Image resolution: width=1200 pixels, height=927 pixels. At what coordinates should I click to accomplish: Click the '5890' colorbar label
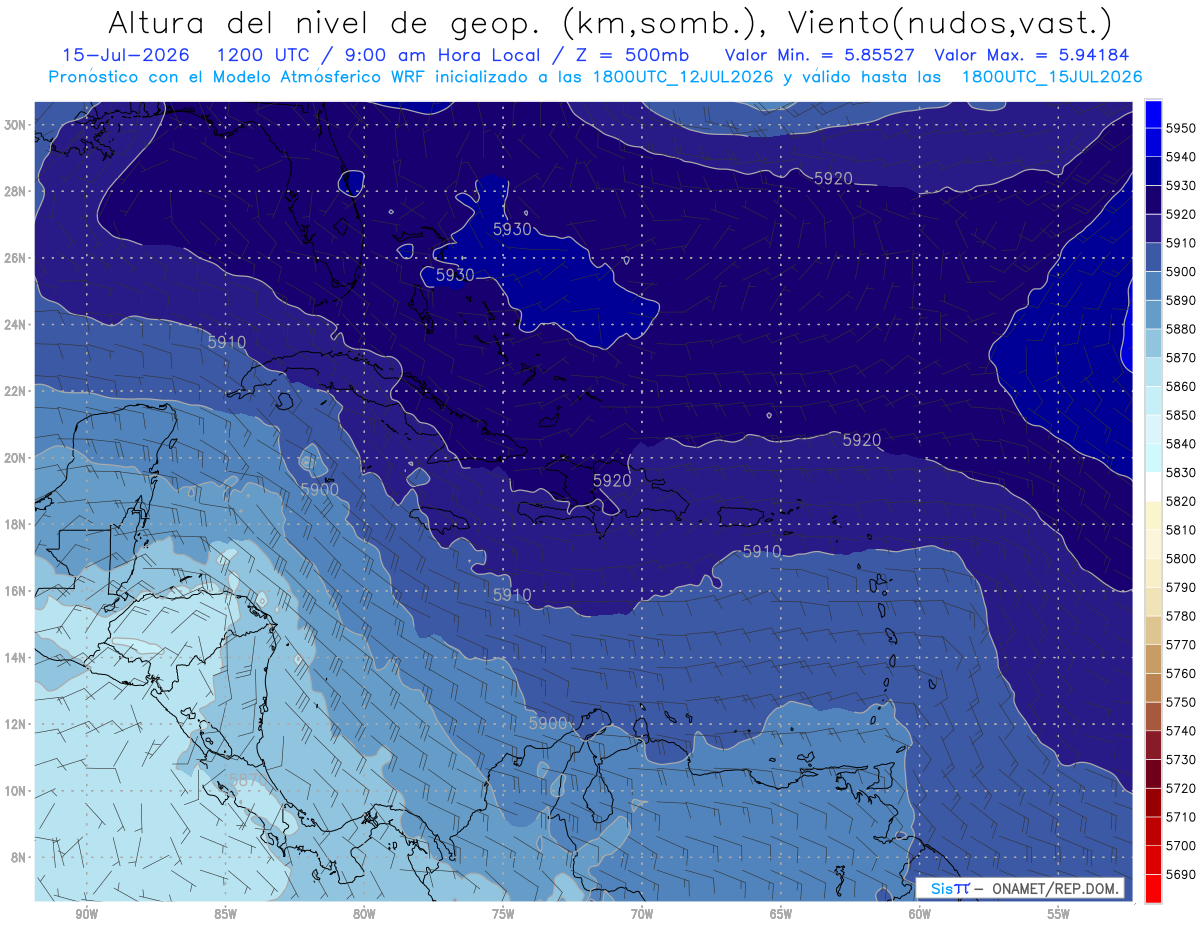1181,300
